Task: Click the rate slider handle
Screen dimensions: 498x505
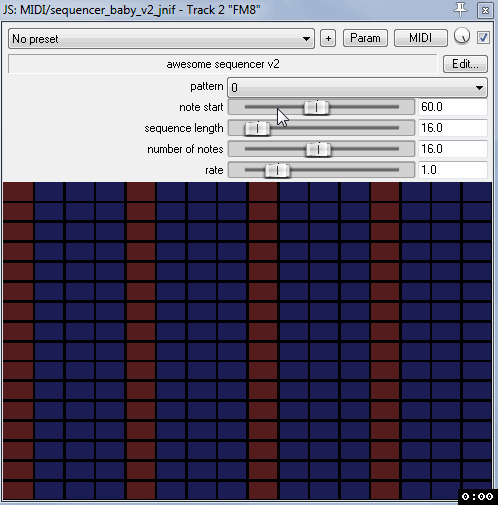Action: [x=277, y=170]
